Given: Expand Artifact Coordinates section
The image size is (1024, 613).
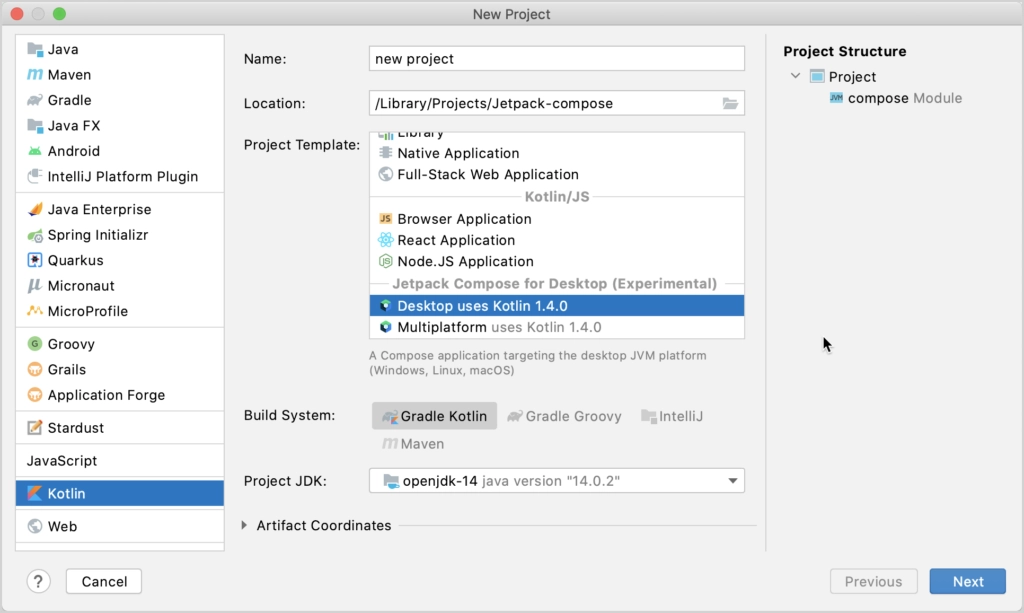Looking at the screenshot, I should click(x=244, y=525).
